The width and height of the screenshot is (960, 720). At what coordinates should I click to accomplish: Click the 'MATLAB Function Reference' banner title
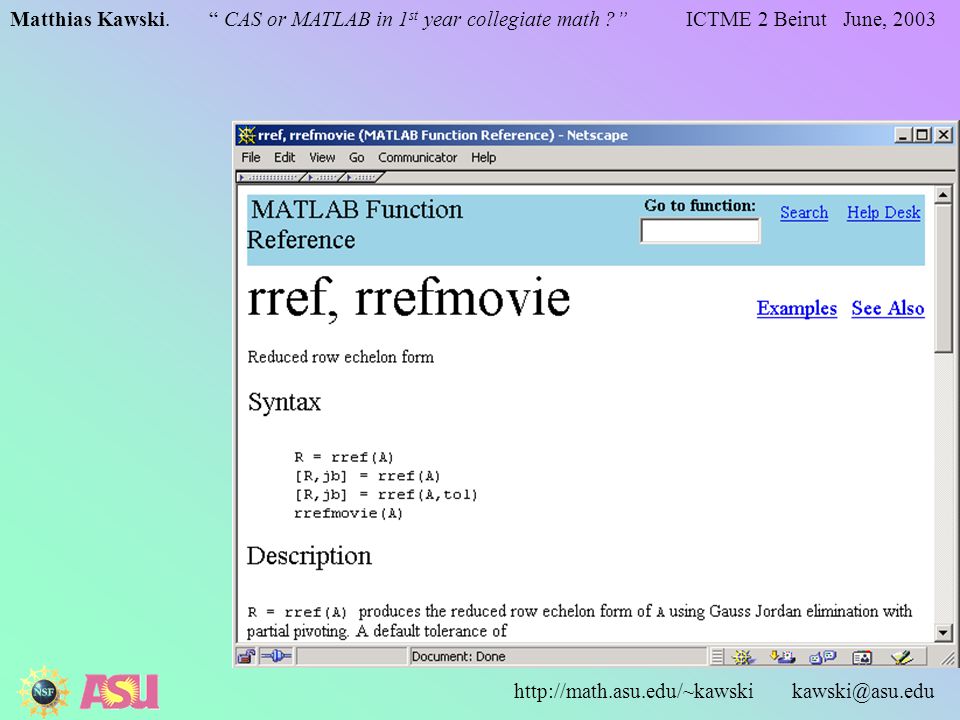[354, 225]
